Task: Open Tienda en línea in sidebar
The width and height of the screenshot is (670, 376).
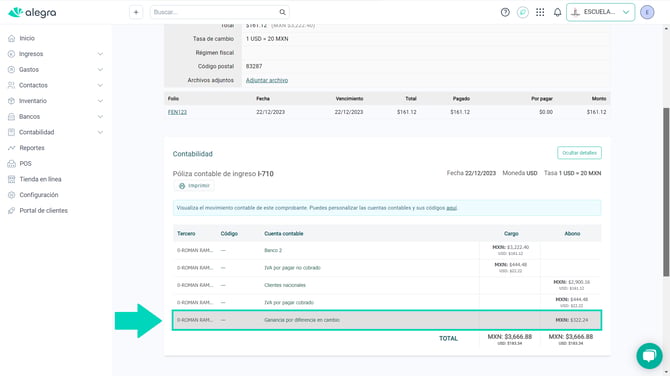Action: coord(40,179)
